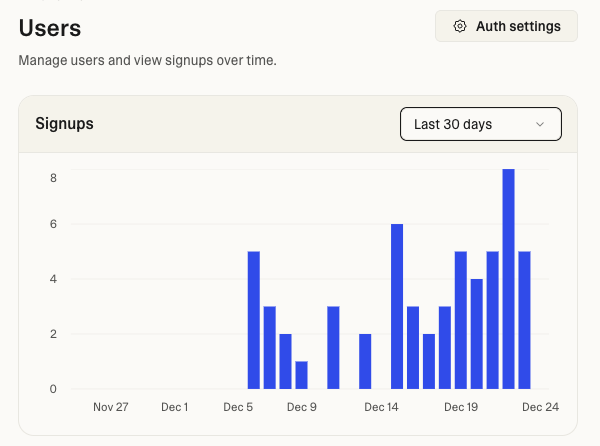
Task: Click the gear icon in Auth settings
Action: [460, 26]
